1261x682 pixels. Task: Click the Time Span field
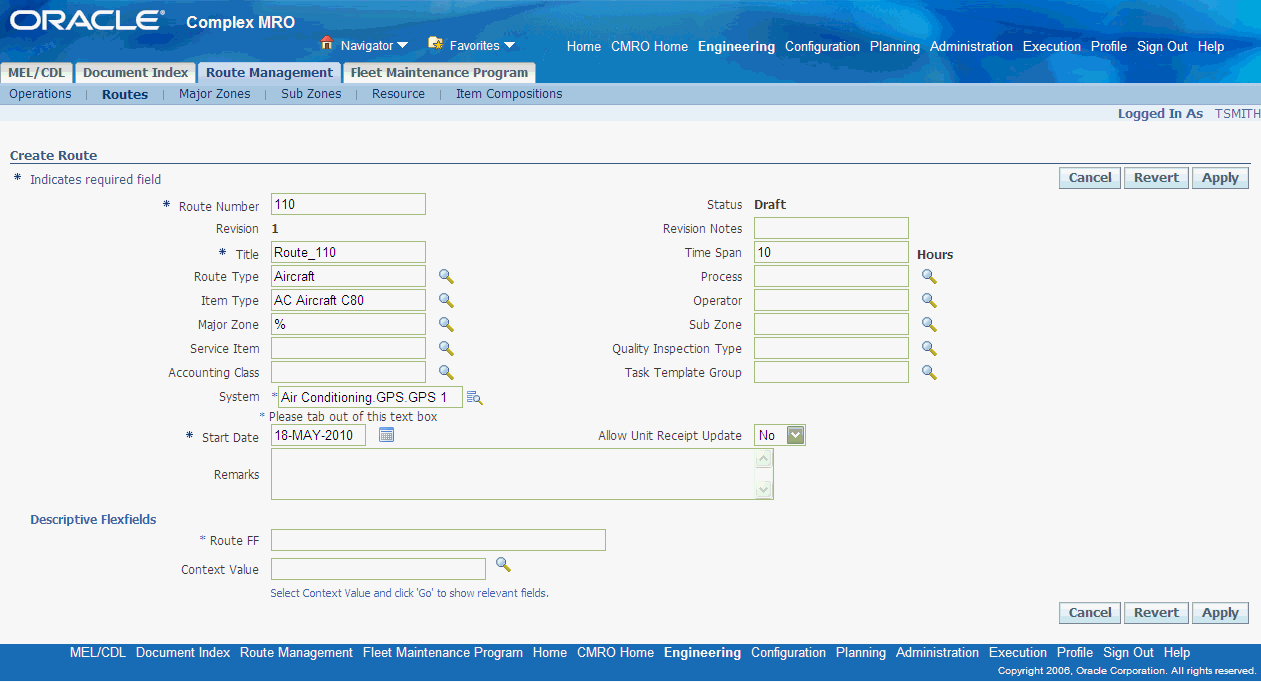(831, 252)
